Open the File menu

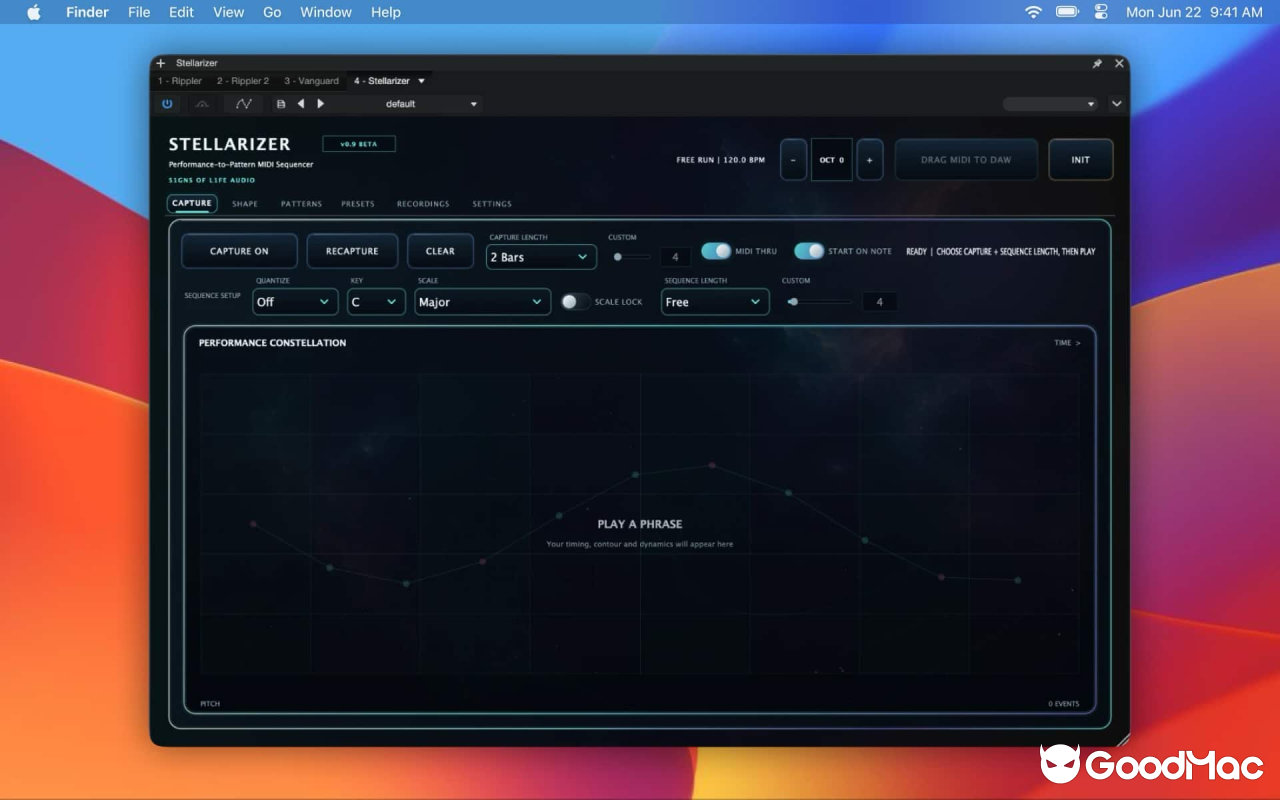click(139, 12)
